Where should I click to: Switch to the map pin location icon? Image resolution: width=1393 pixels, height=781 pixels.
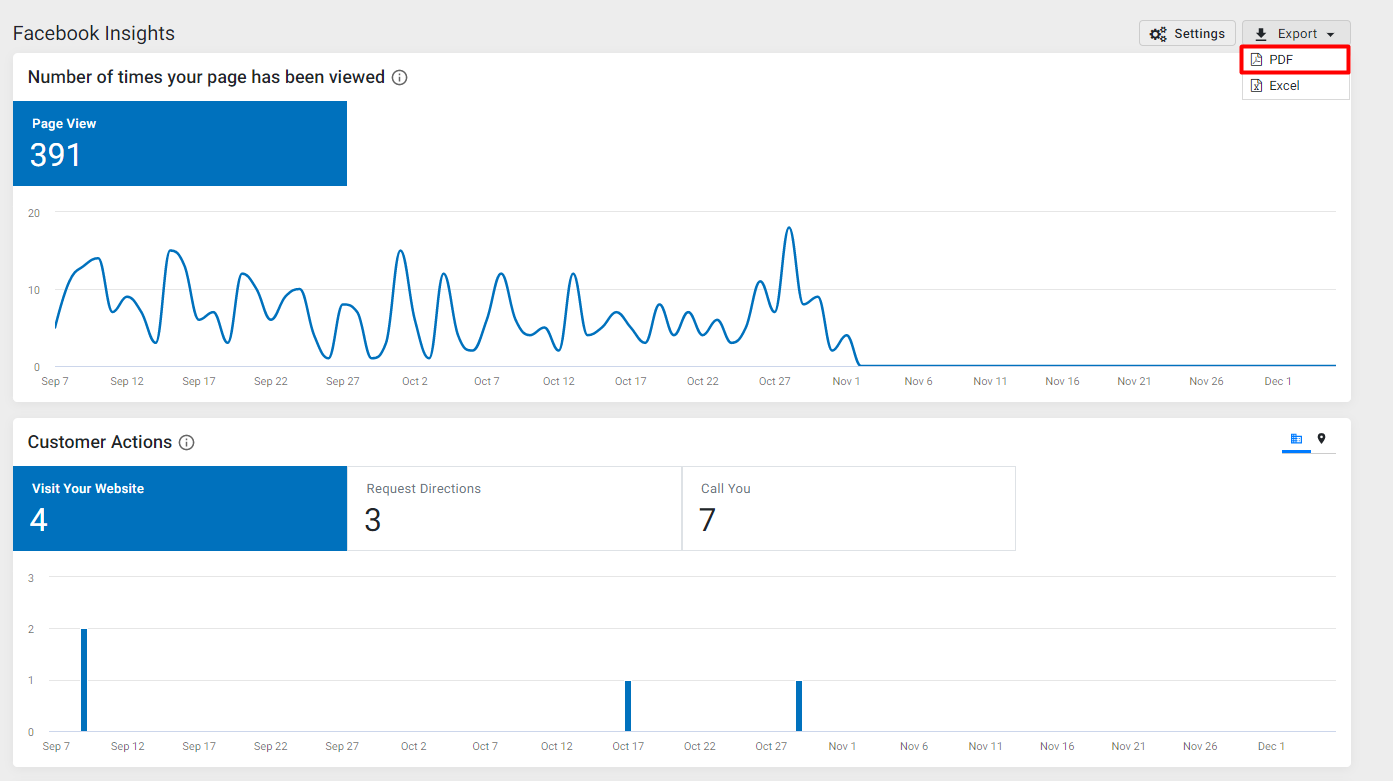(x=1321, y=439)
